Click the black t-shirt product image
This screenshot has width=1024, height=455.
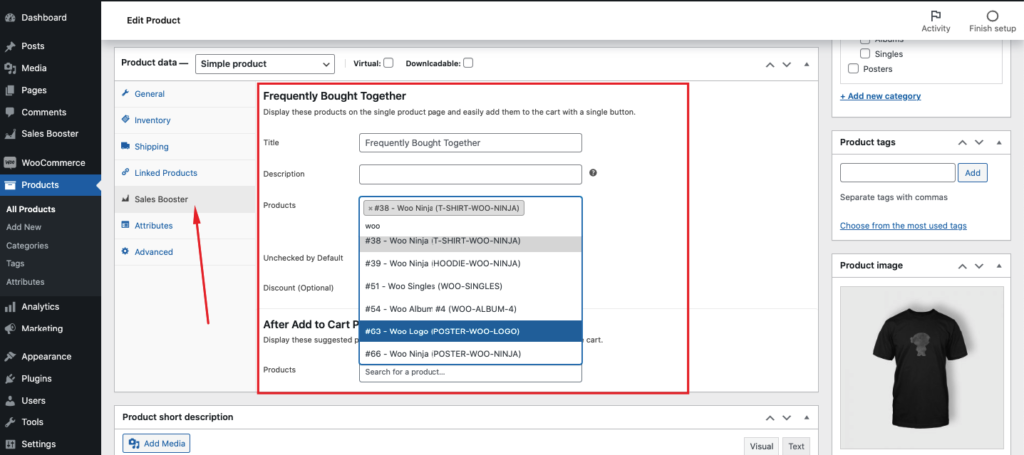[921, 370]
